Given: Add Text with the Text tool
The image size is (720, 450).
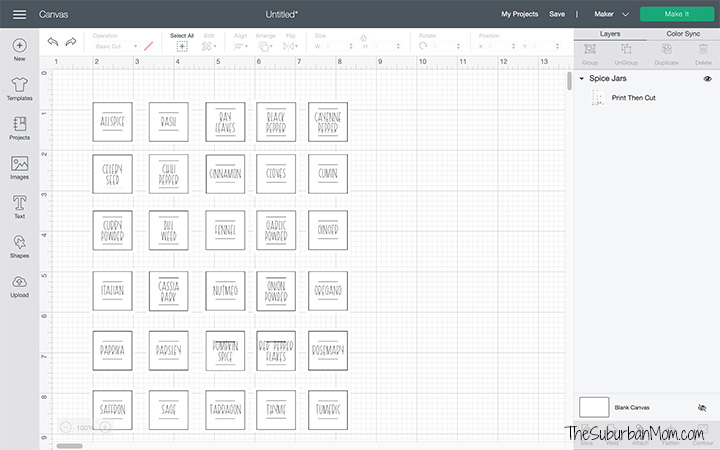Looking at the screenshot, I should click(x=19, y=207).
